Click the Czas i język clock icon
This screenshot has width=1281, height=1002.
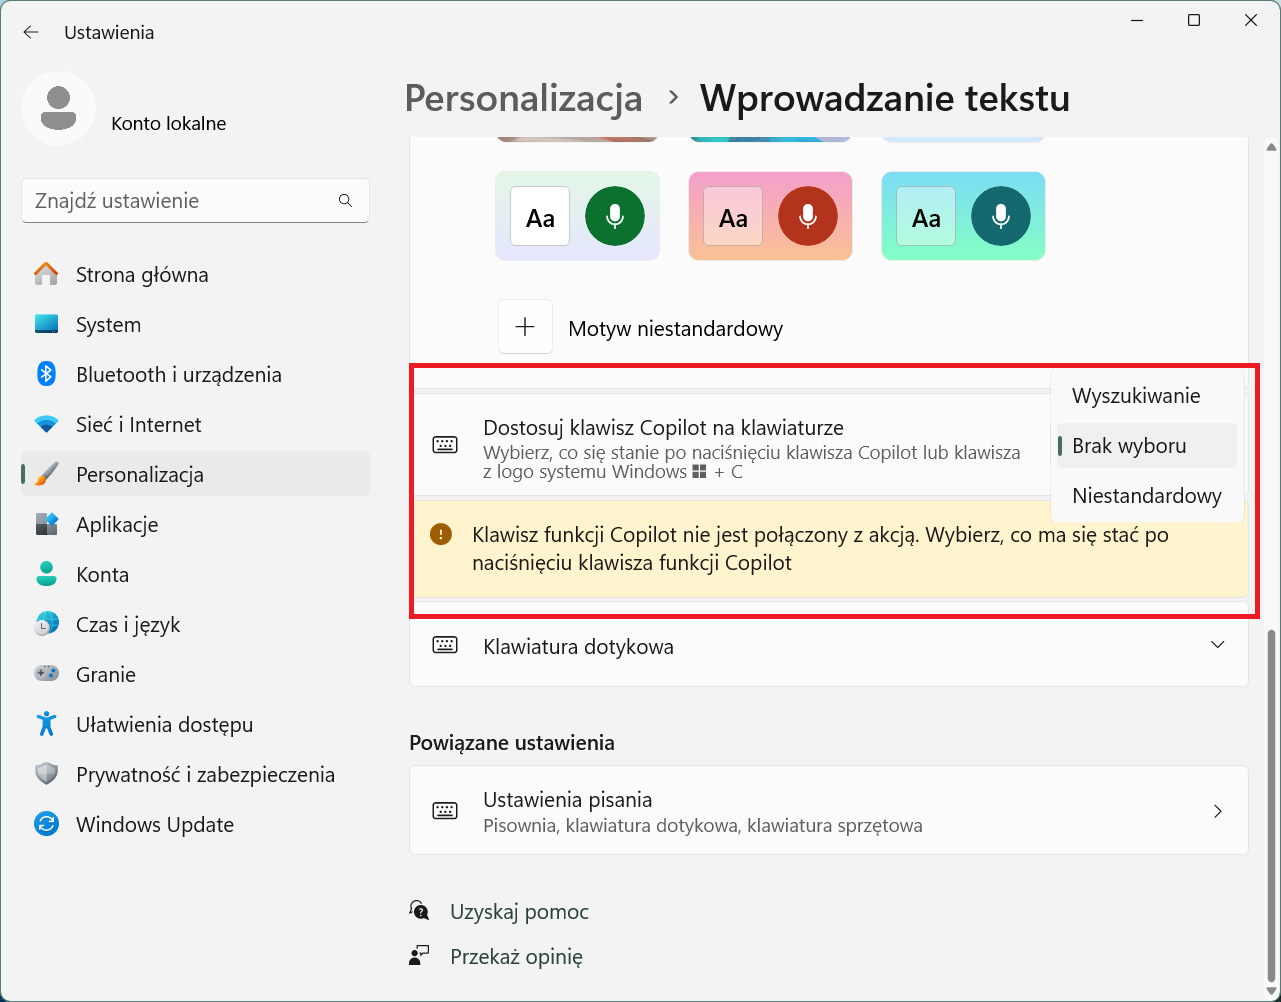coord(46,624)
